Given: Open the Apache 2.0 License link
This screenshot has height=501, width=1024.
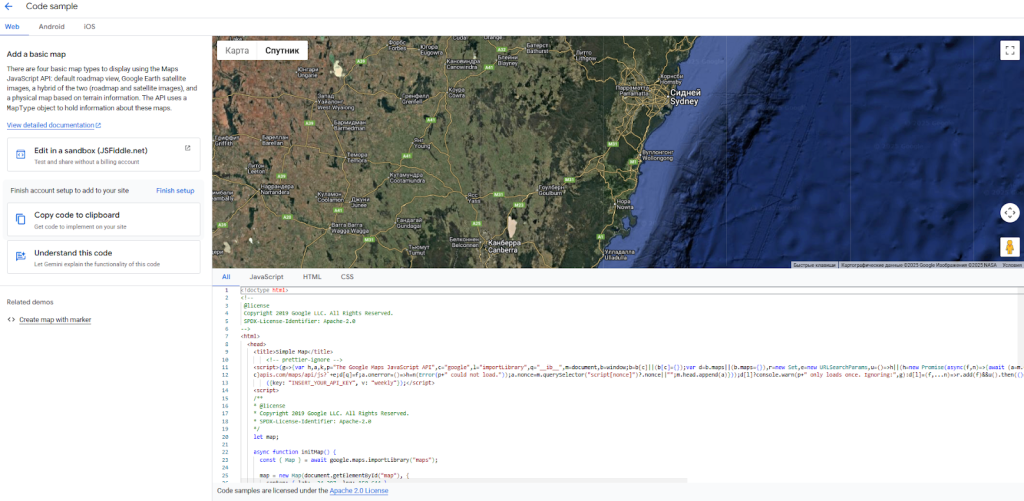Looking at the screenshot, I should [x=358, y=491].
